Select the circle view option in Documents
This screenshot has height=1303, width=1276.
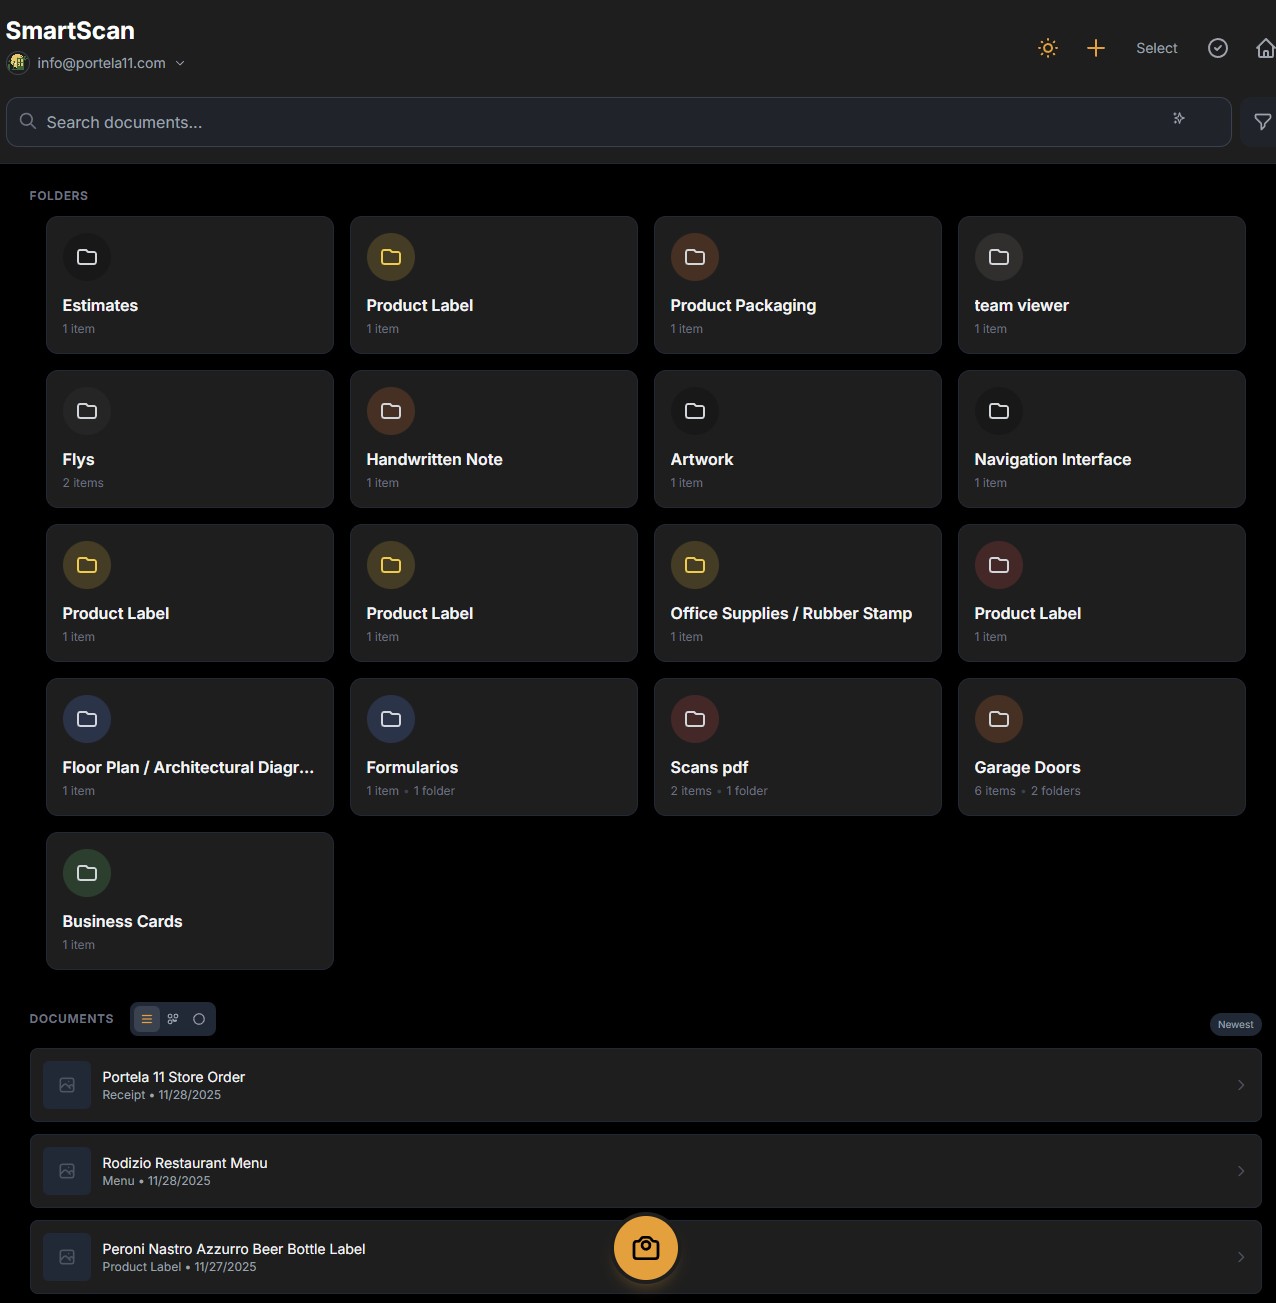(199, 1019)
